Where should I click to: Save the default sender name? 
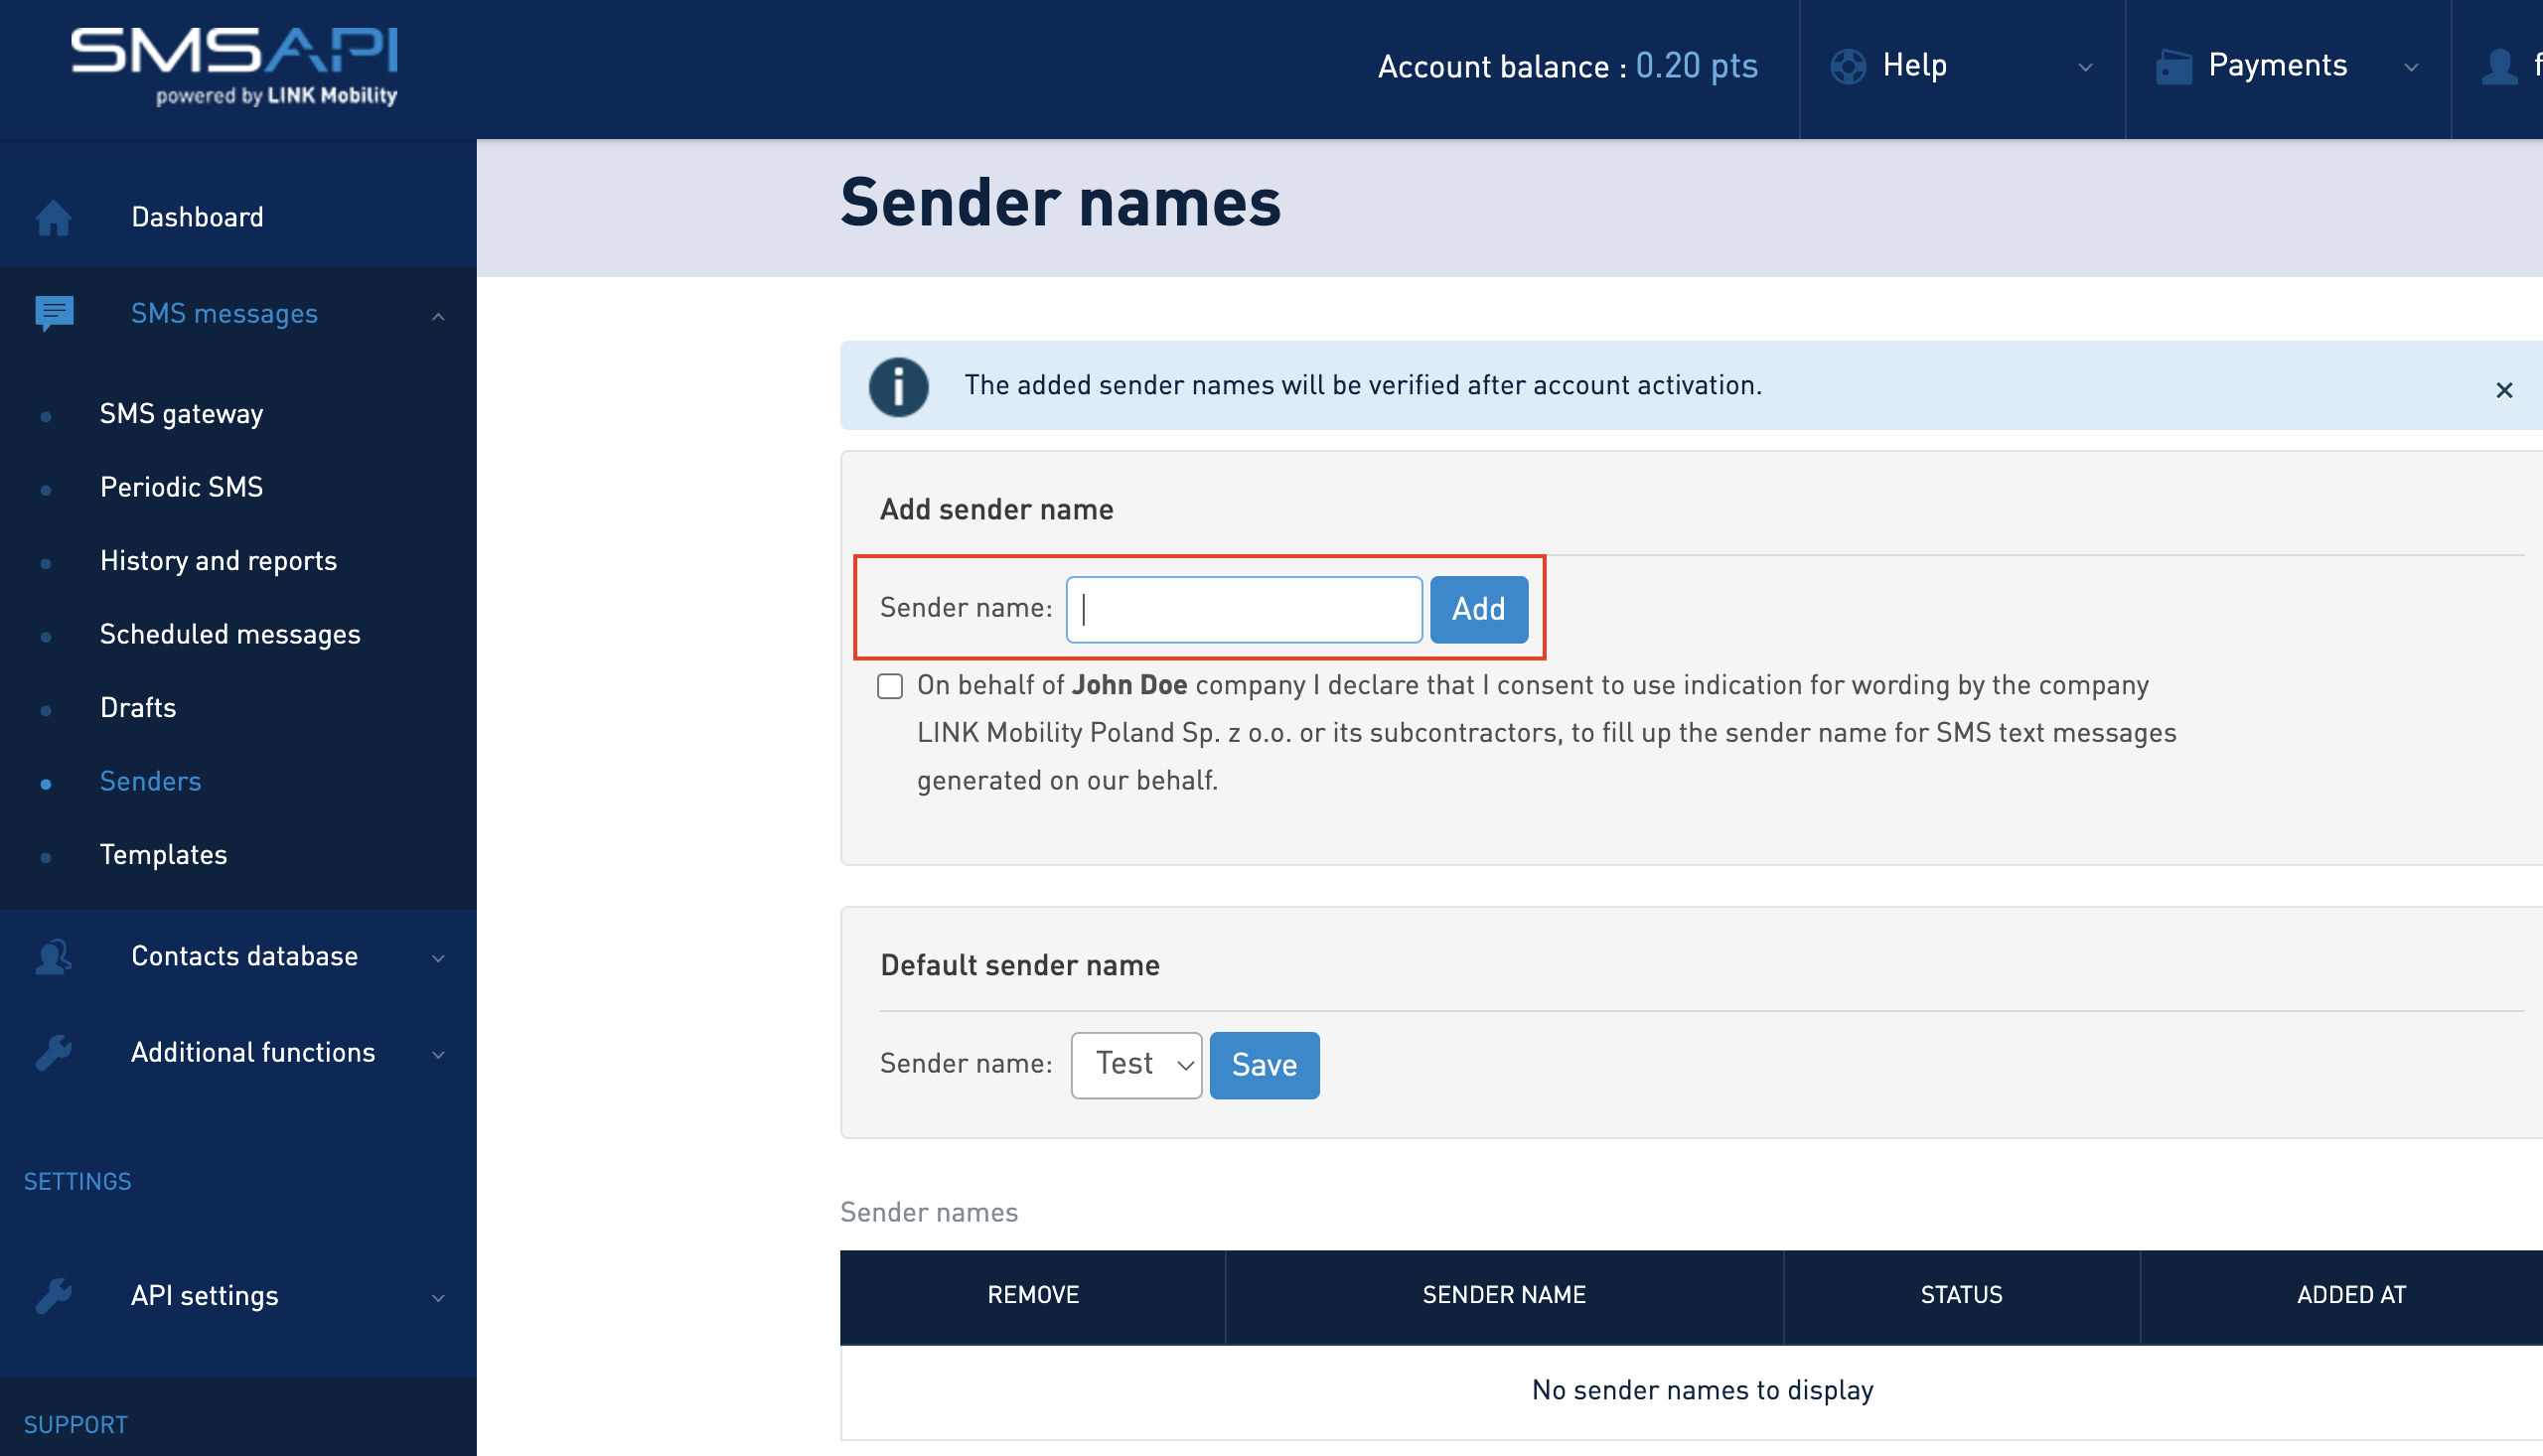[1264, 1065]
